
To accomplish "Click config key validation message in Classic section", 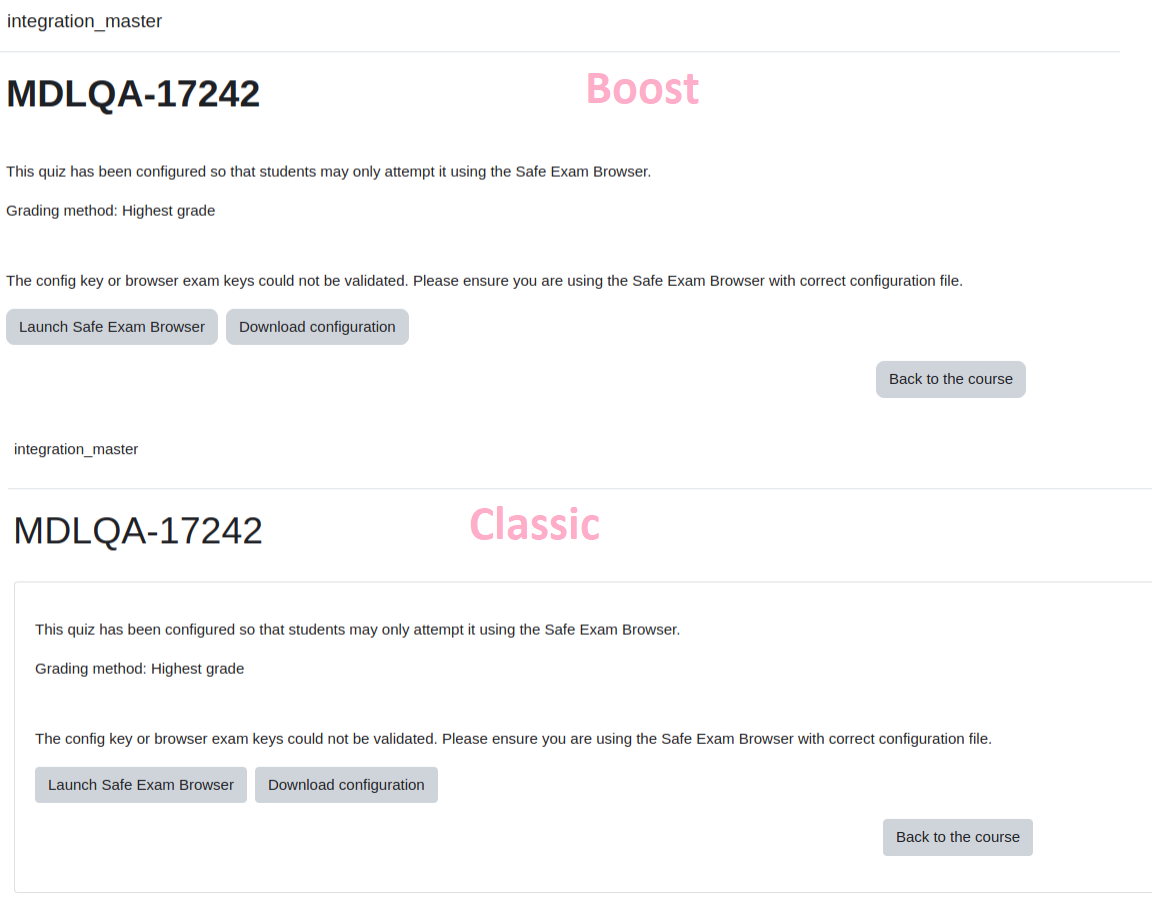I will [x=514, y=739].
